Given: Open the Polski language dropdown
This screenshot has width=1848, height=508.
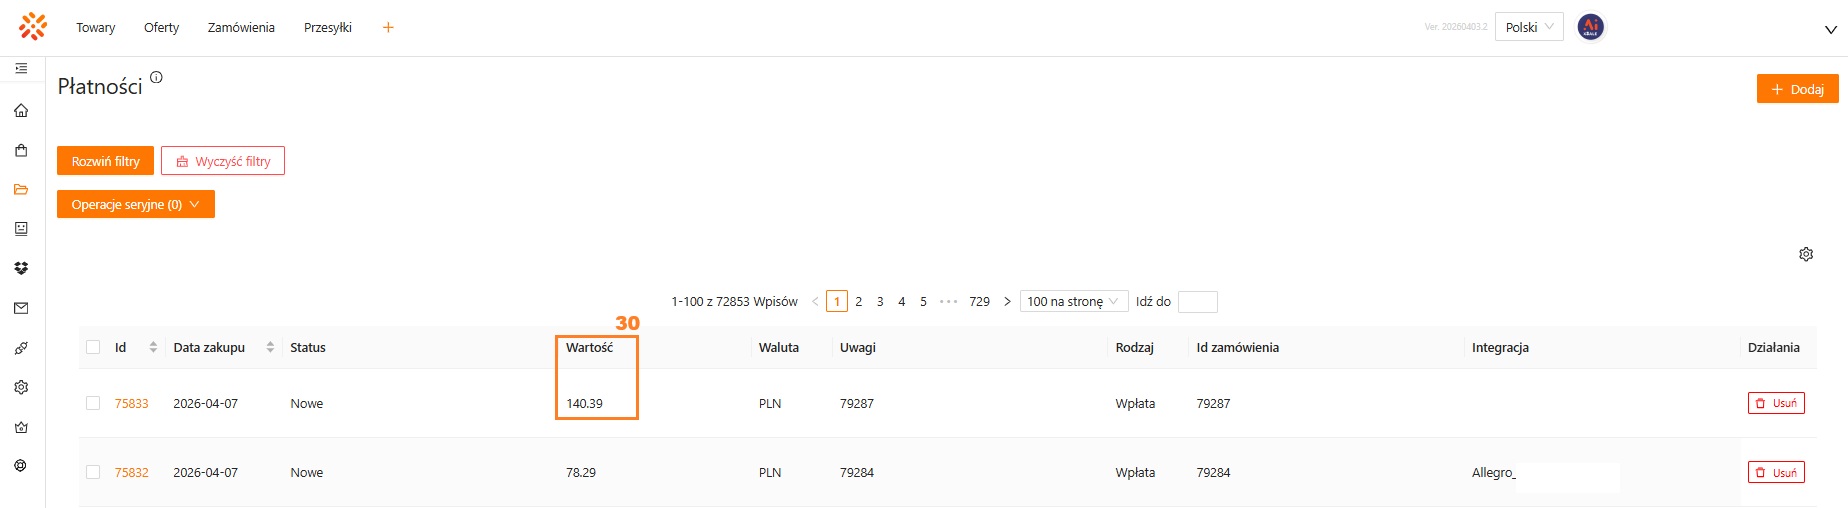Looking at the screenshot, I should [1528, 27].
